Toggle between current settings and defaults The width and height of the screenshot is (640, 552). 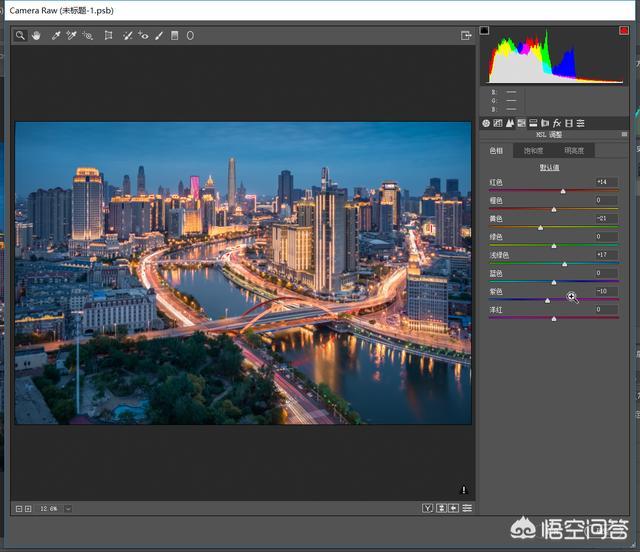pyautogui.click(x=467, y=508)
